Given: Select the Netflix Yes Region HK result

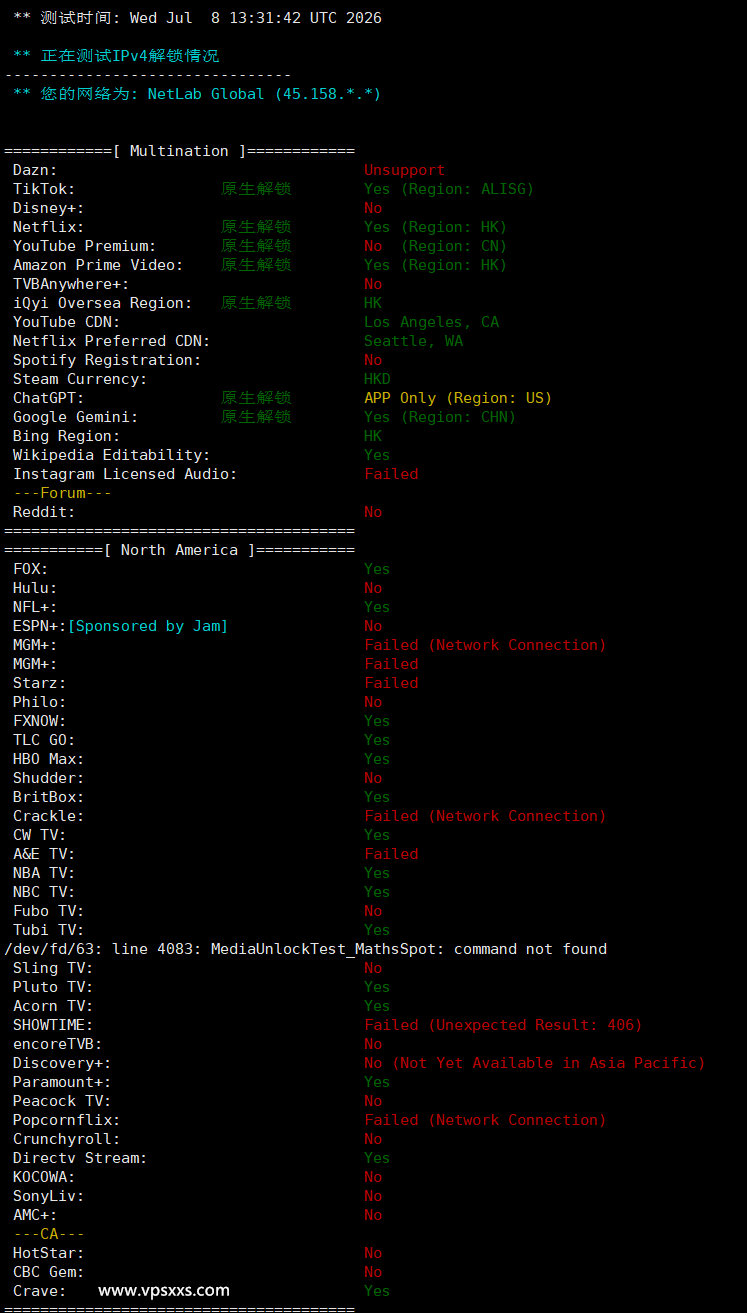Looking at the screenshot, I should [x=436, y=227].
